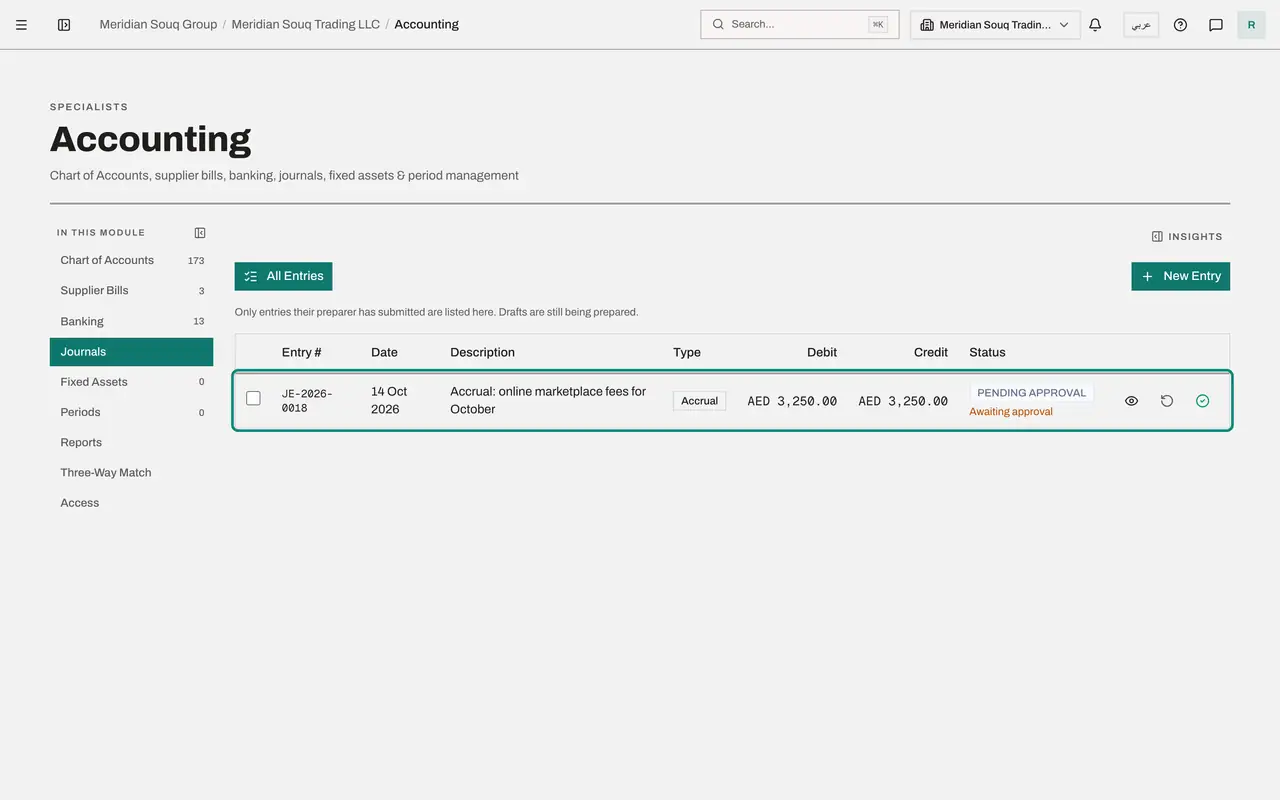Select the Journals sidebar item
The image size is (1280, 800).
coord(131,352)
